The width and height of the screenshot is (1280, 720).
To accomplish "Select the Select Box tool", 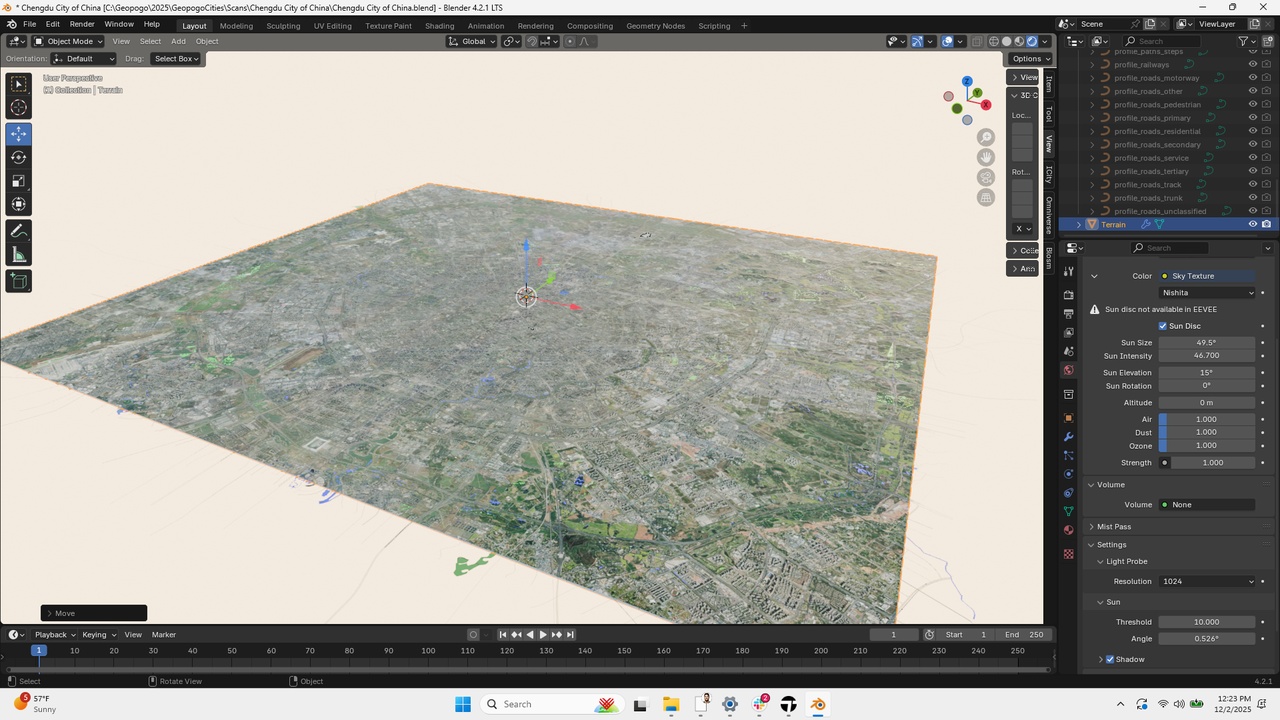I will click(x=19, y=84).
